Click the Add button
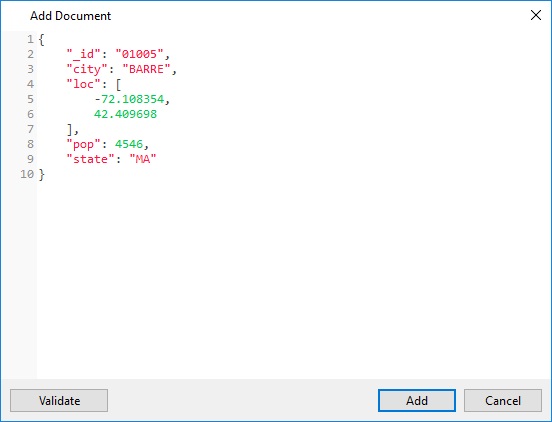 pos(417,400)
